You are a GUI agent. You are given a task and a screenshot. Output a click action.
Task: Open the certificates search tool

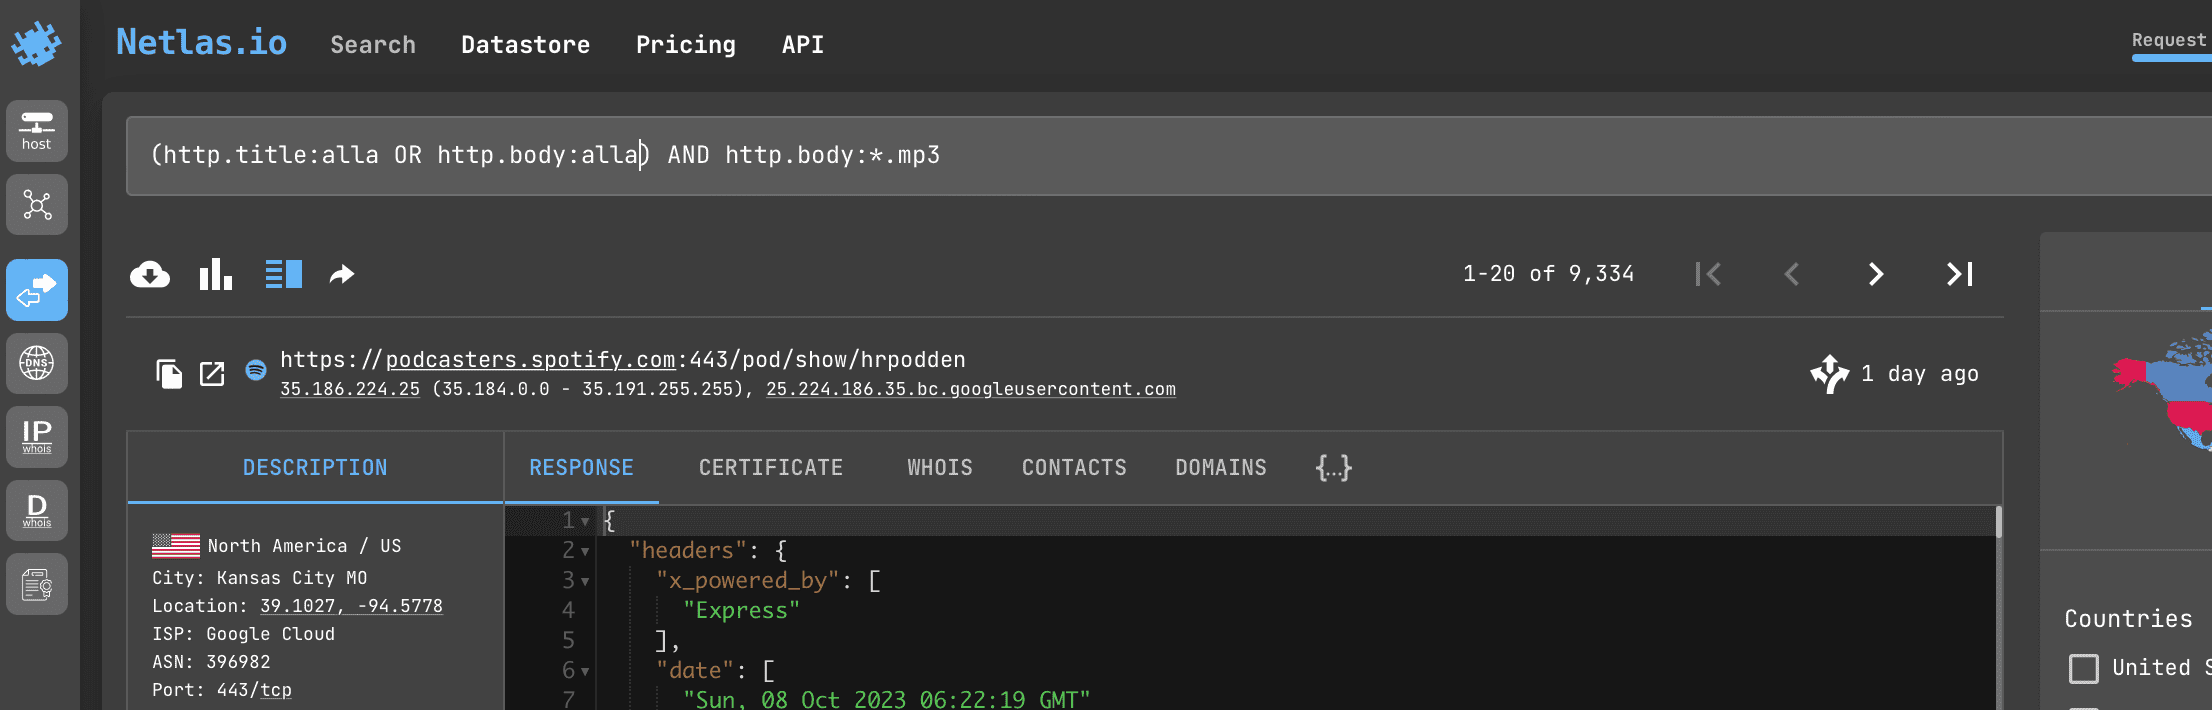pos(37,584)
